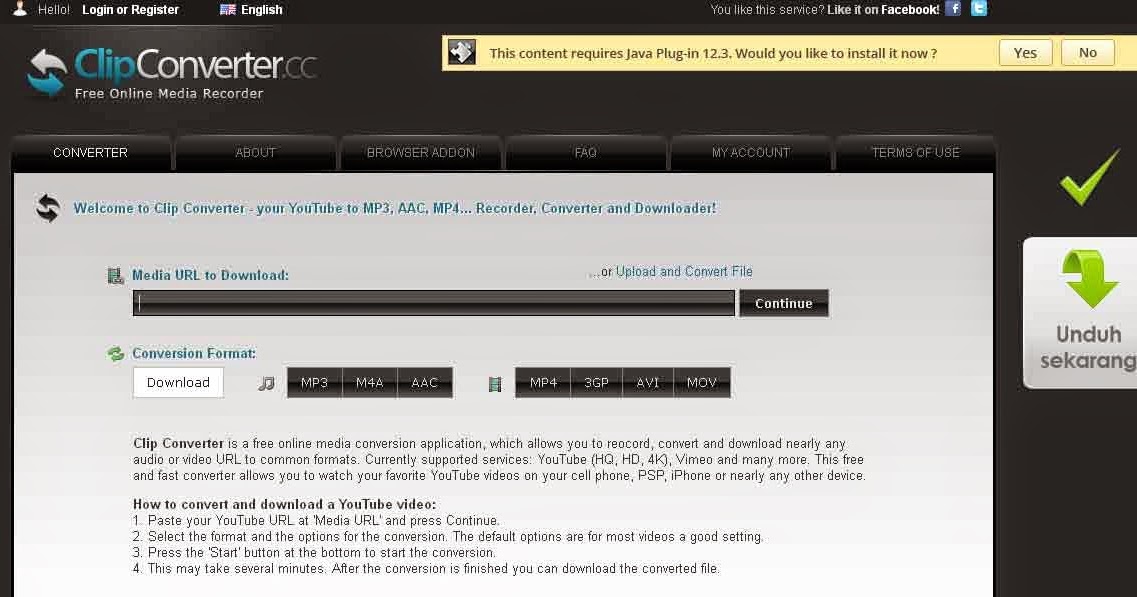View the Terms of Use tab

coord(915,153)
